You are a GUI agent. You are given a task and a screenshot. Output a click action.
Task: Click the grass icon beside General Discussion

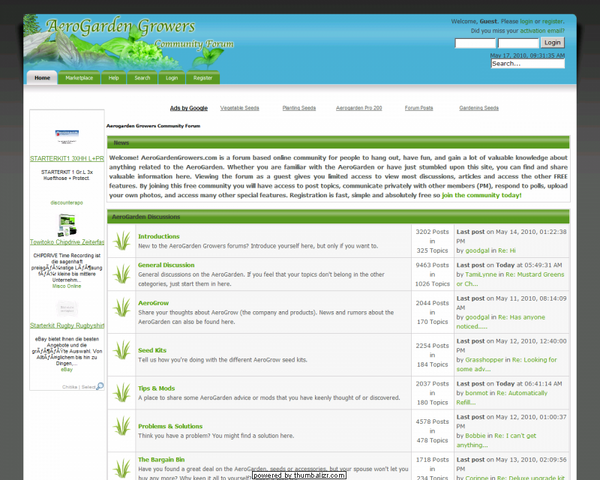(122, 274)
